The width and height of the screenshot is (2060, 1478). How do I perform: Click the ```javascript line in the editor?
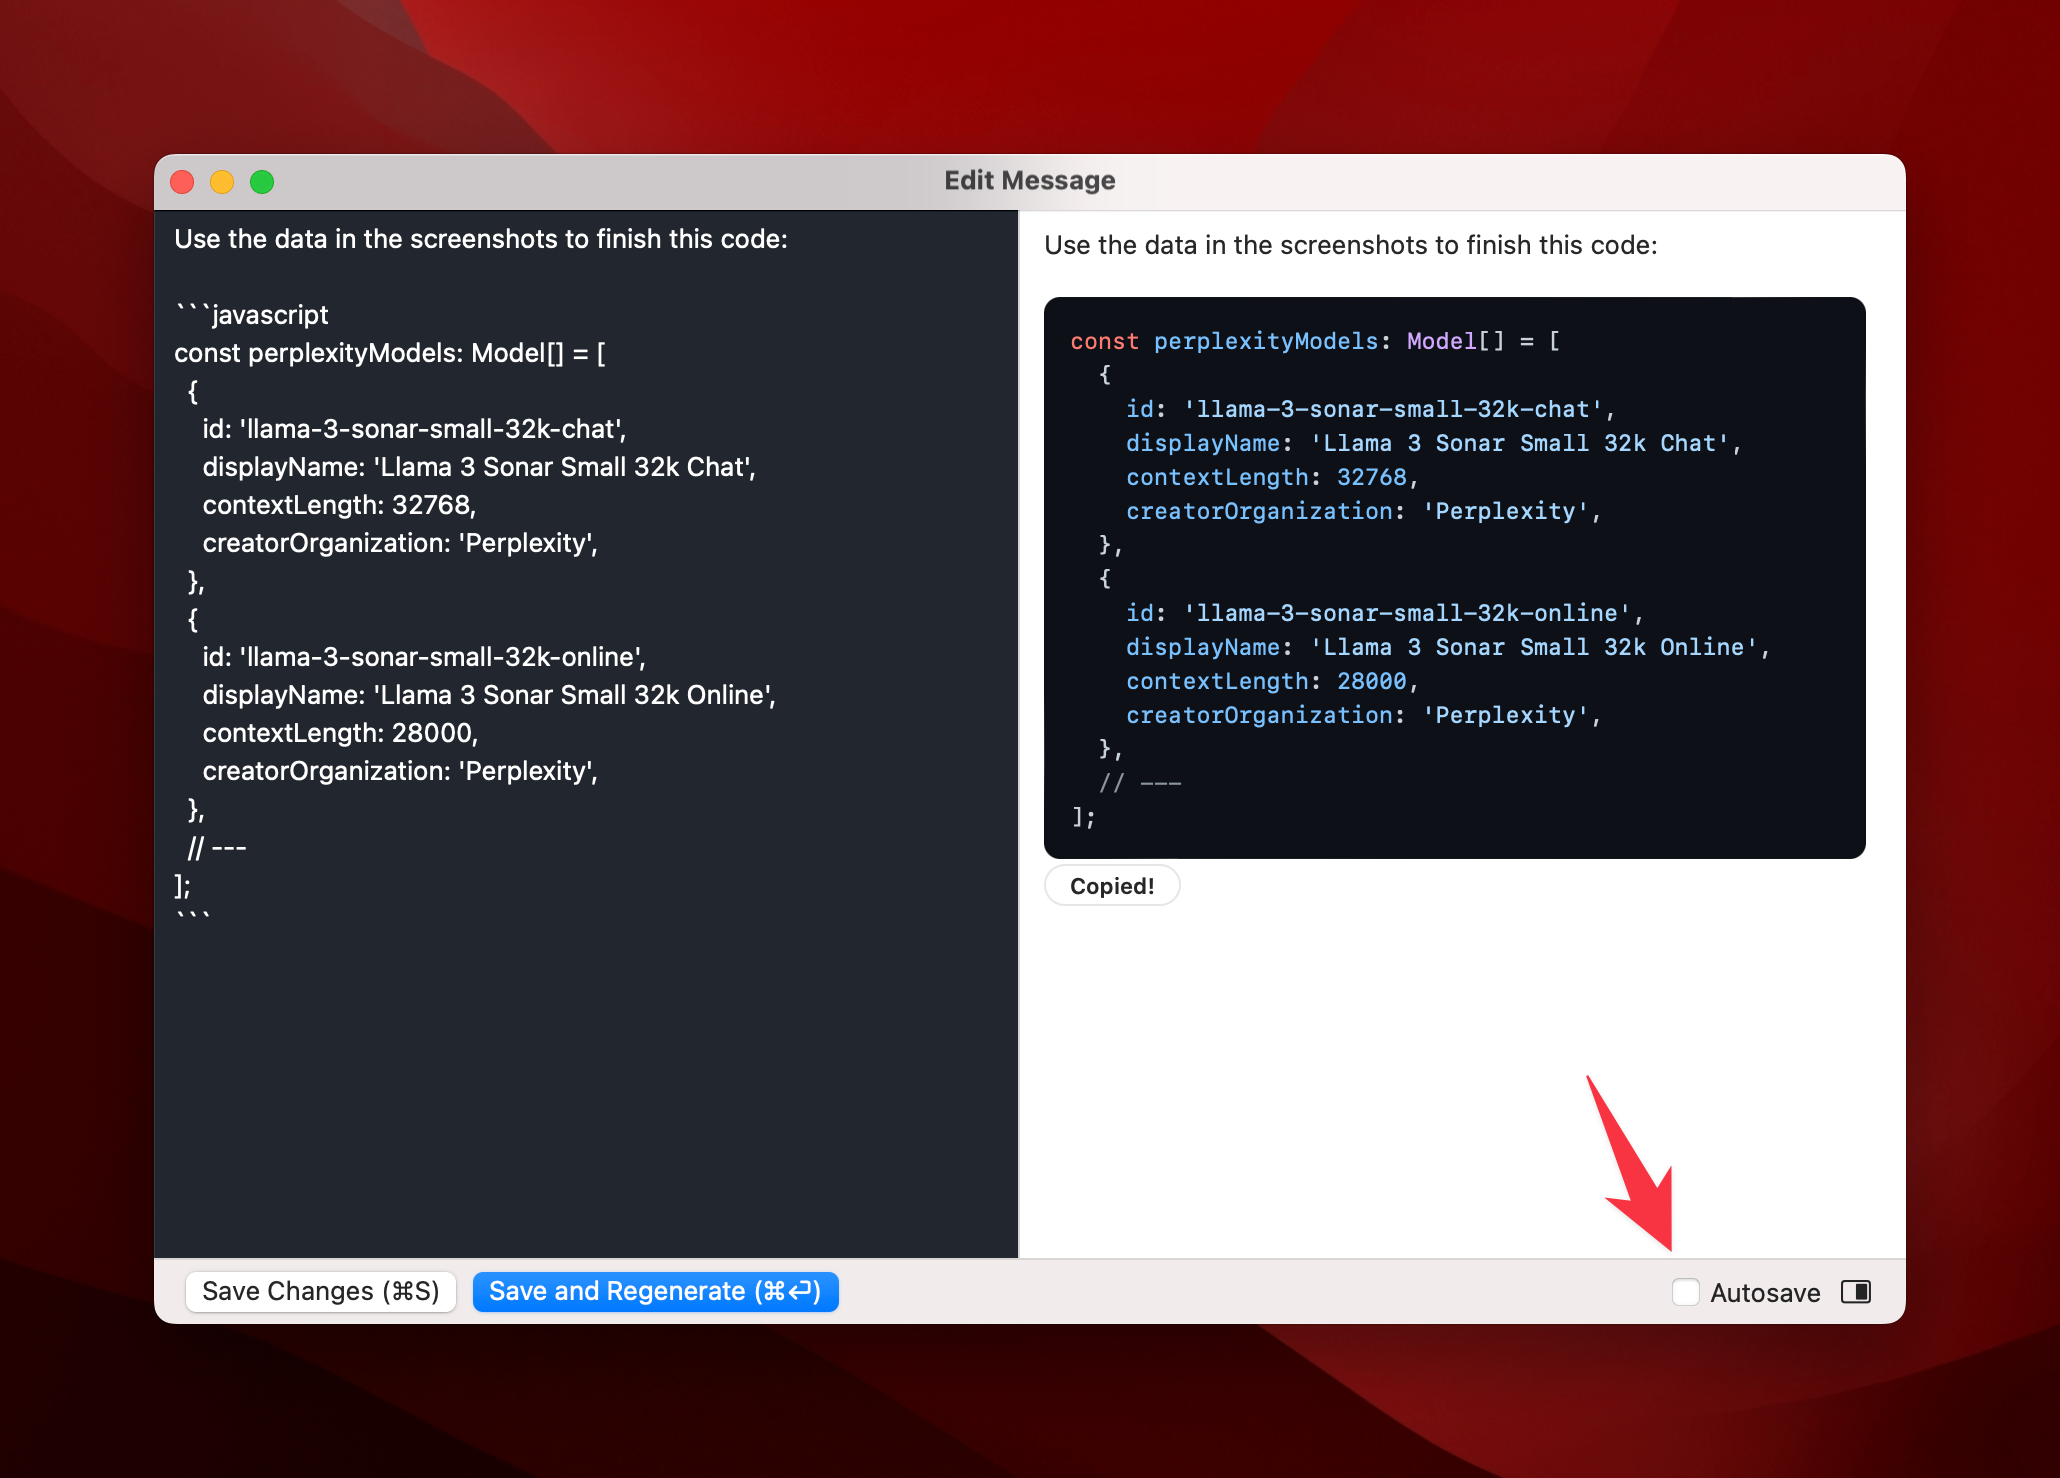pyautogui.click(x=252, y=315)
